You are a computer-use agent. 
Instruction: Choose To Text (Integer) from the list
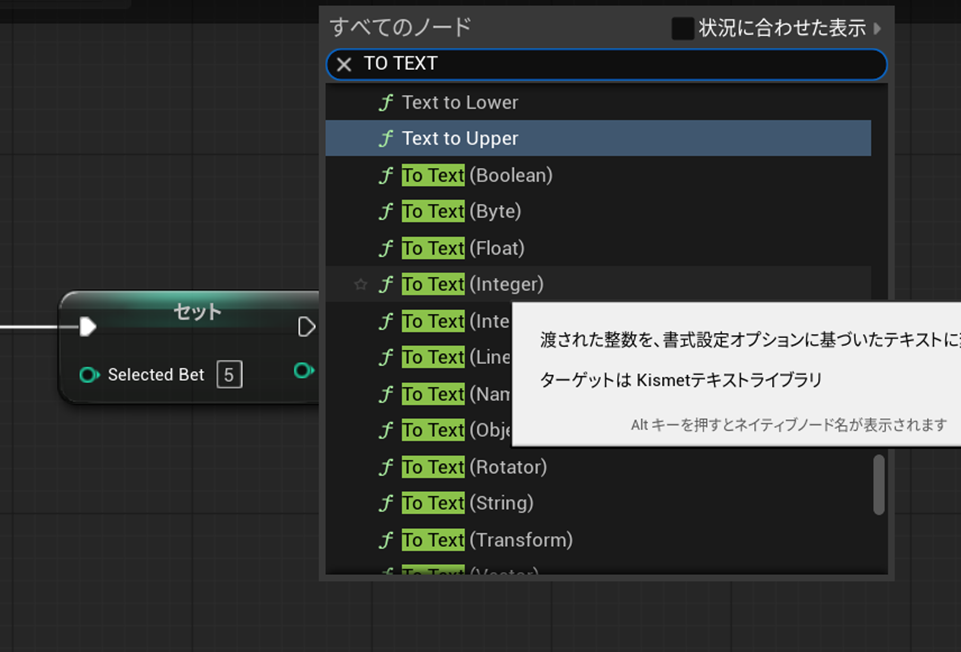[x=472, y=285]
